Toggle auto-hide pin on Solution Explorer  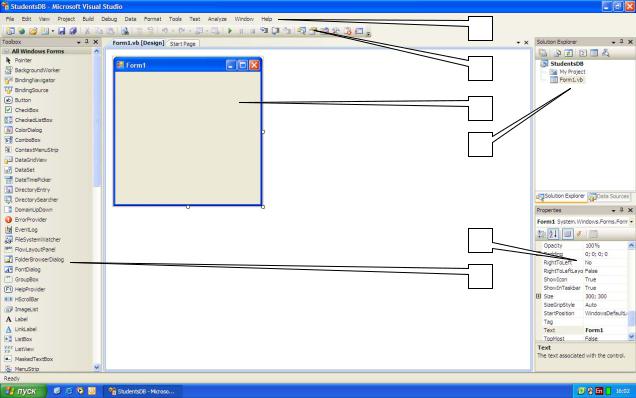click(x=621, y=42)
